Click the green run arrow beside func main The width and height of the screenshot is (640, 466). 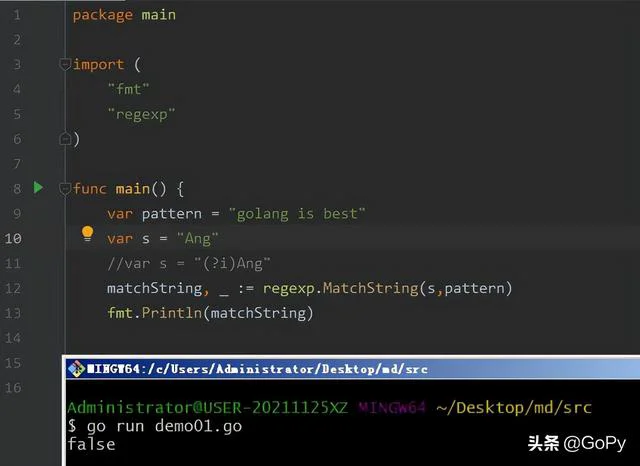click(38, 188)
